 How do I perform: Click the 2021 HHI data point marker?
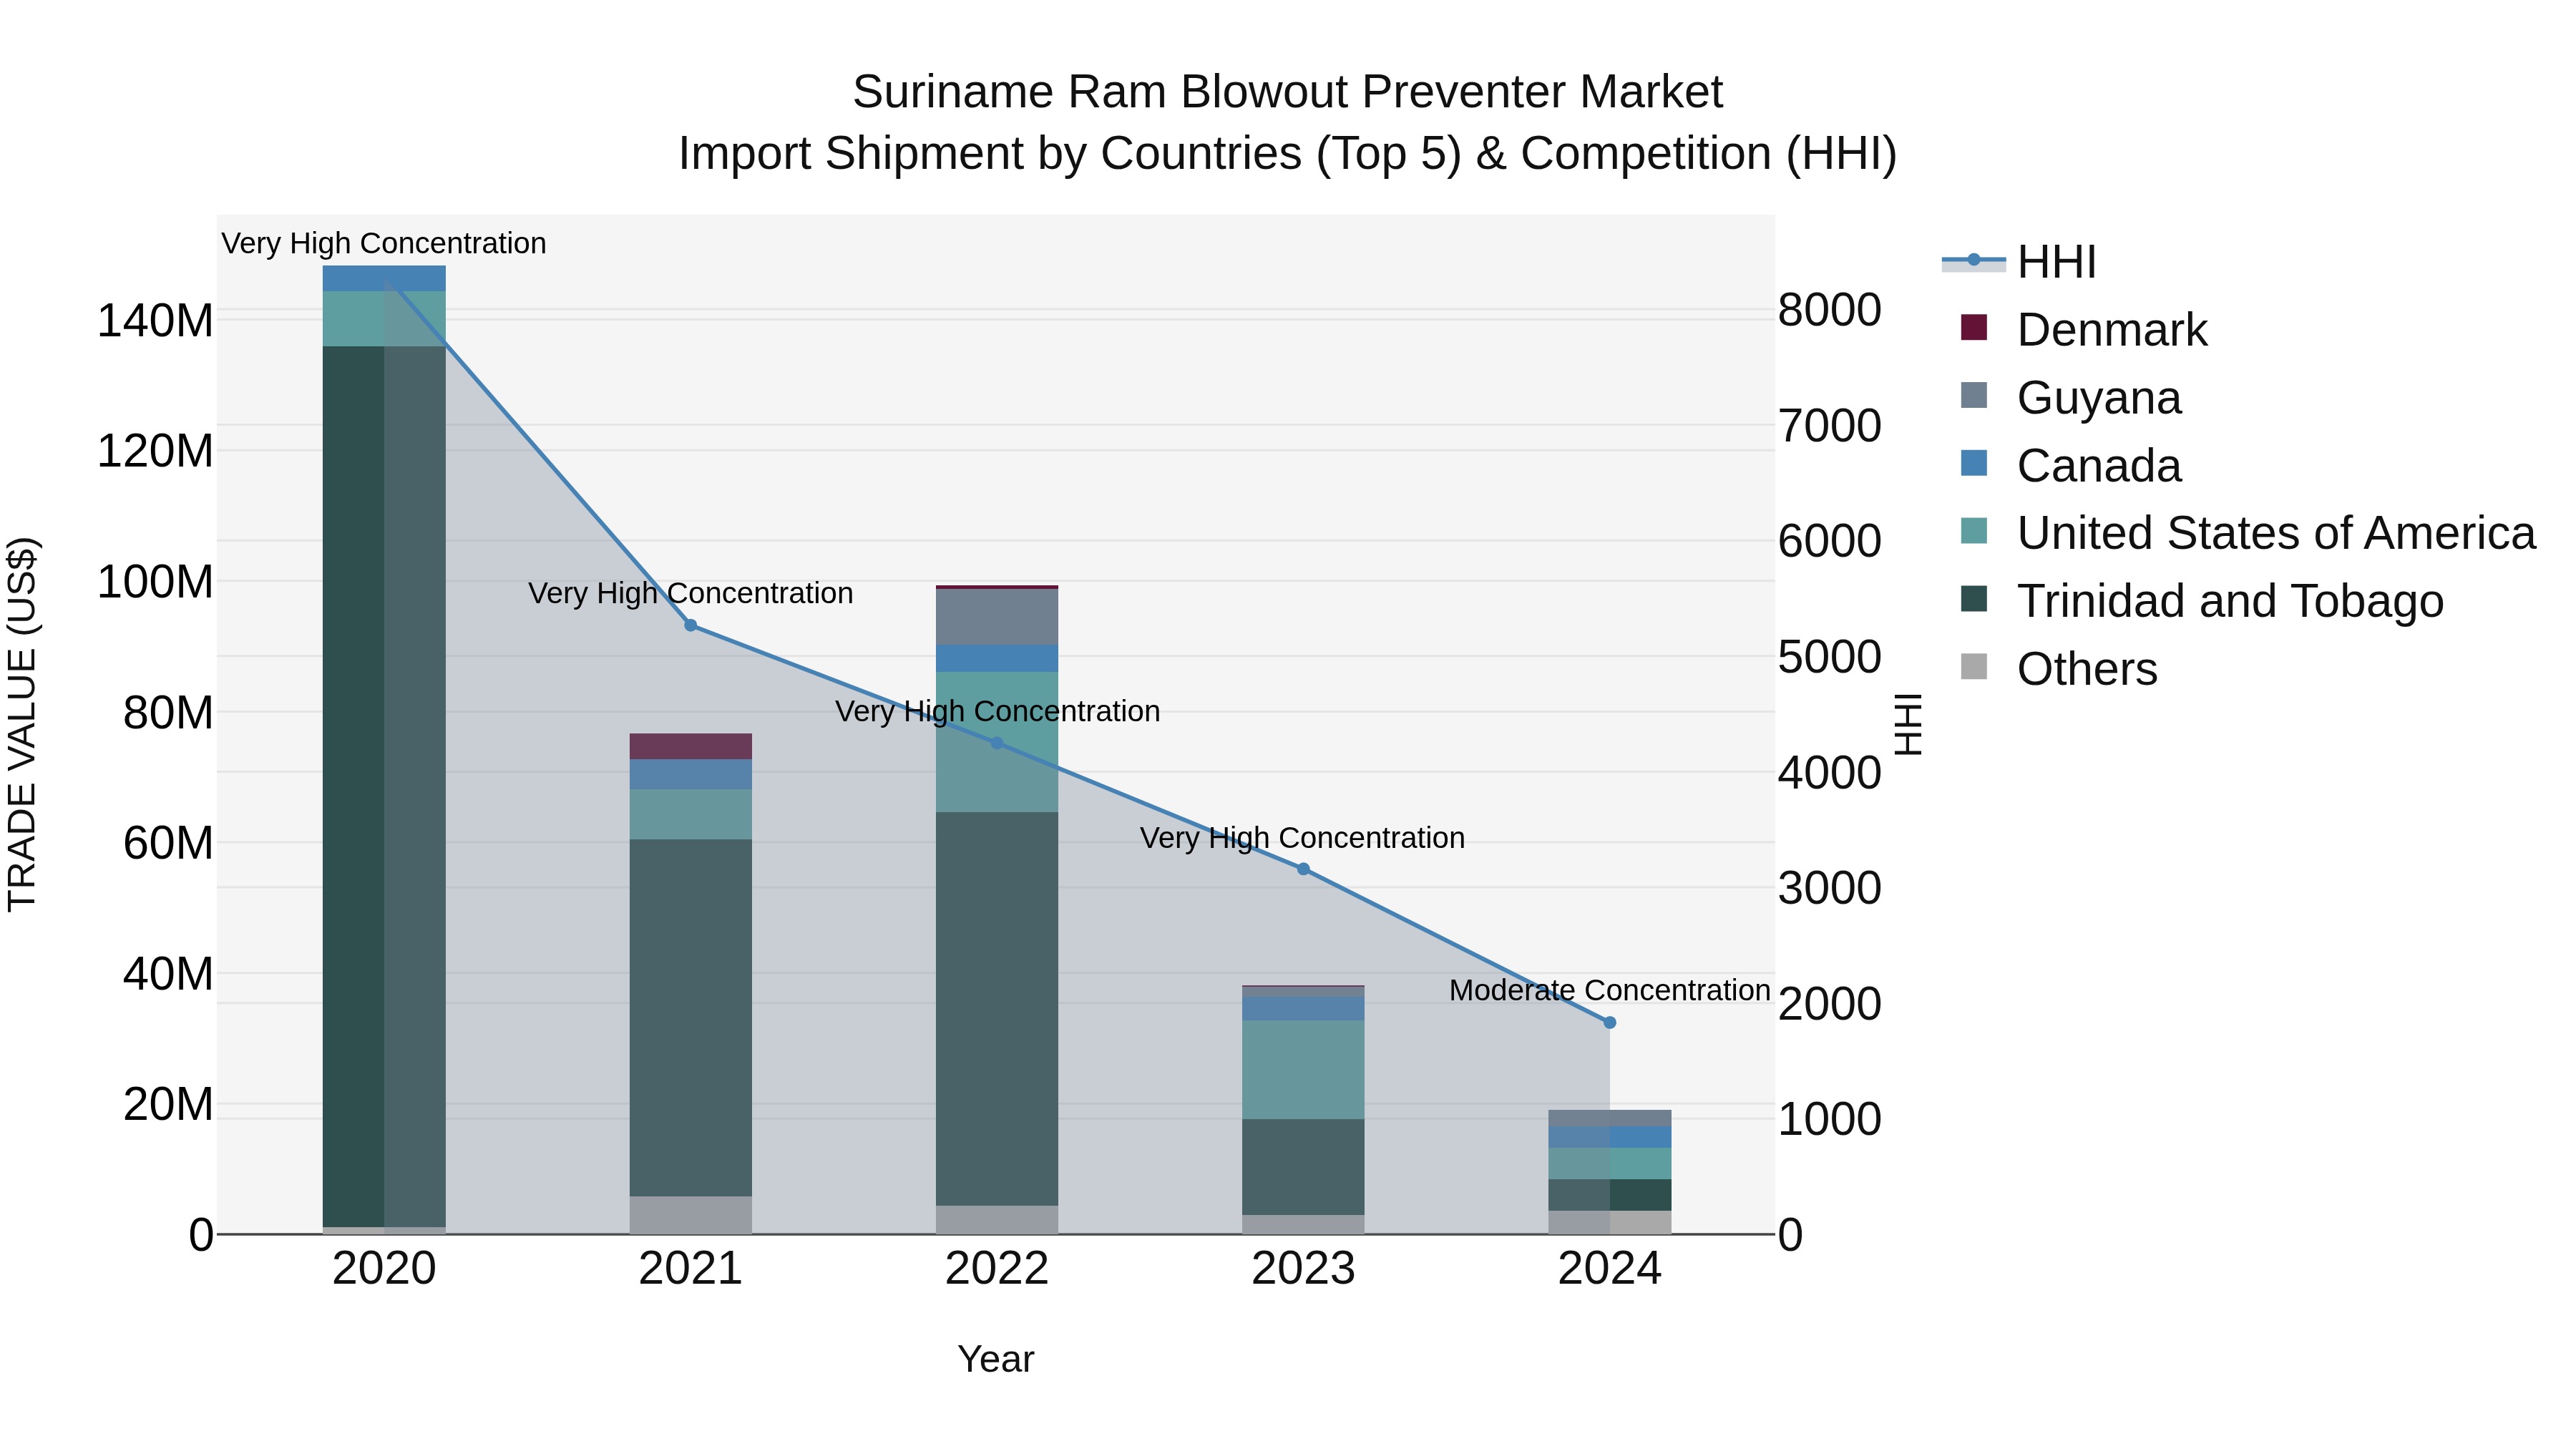click(690, 625)
